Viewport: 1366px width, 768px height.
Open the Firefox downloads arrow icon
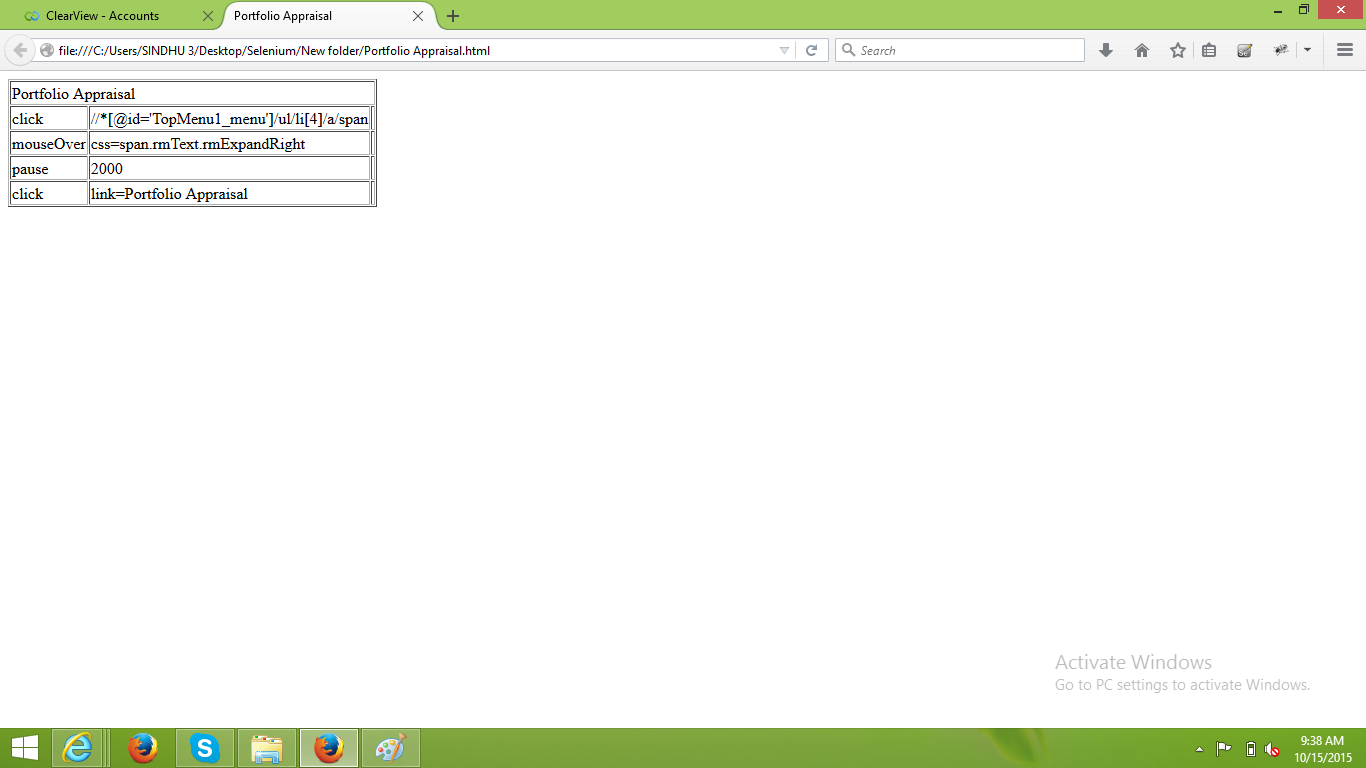pyautogui.click(x=1105, y=50)
